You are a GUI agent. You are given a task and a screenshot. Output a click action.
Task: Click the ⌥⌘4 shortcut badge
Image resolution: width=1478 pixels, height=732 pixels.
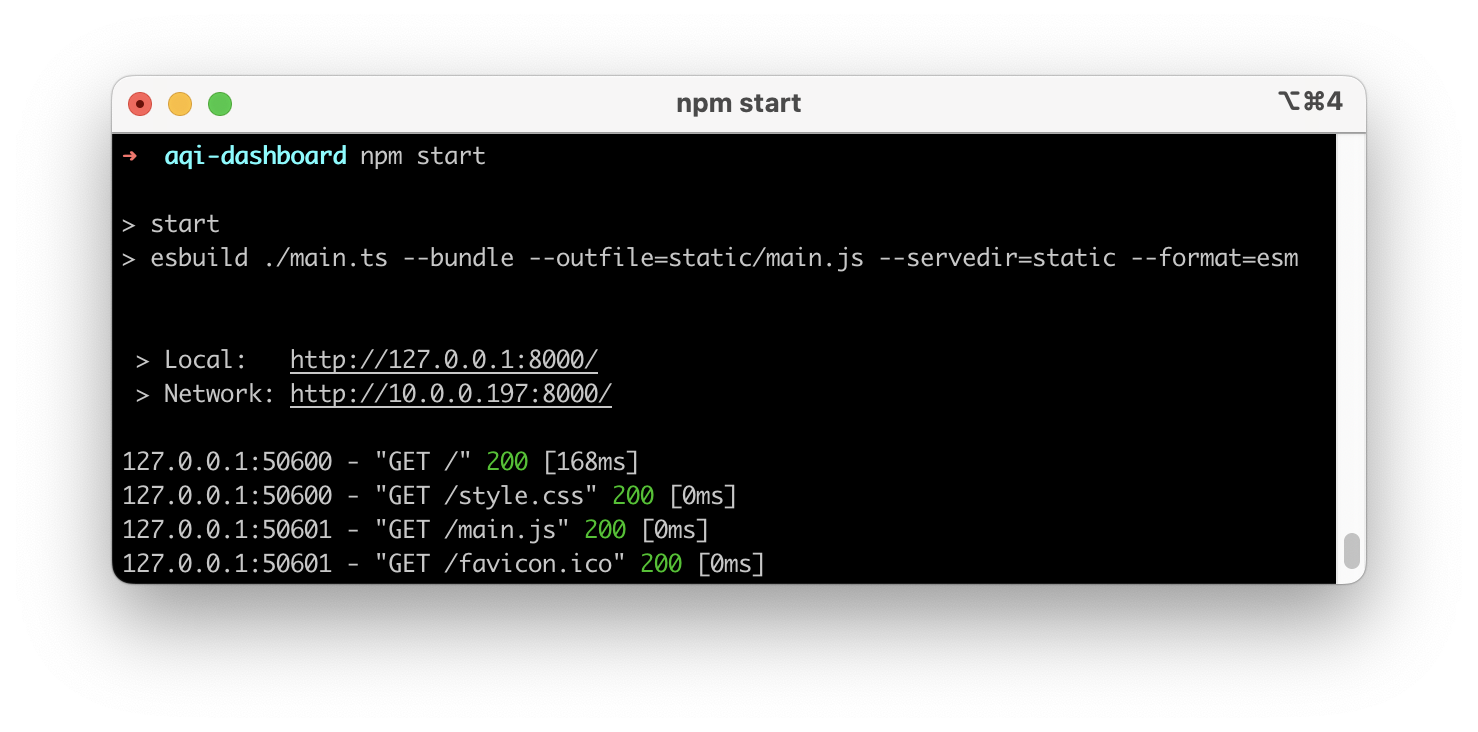pos(1312,101)
